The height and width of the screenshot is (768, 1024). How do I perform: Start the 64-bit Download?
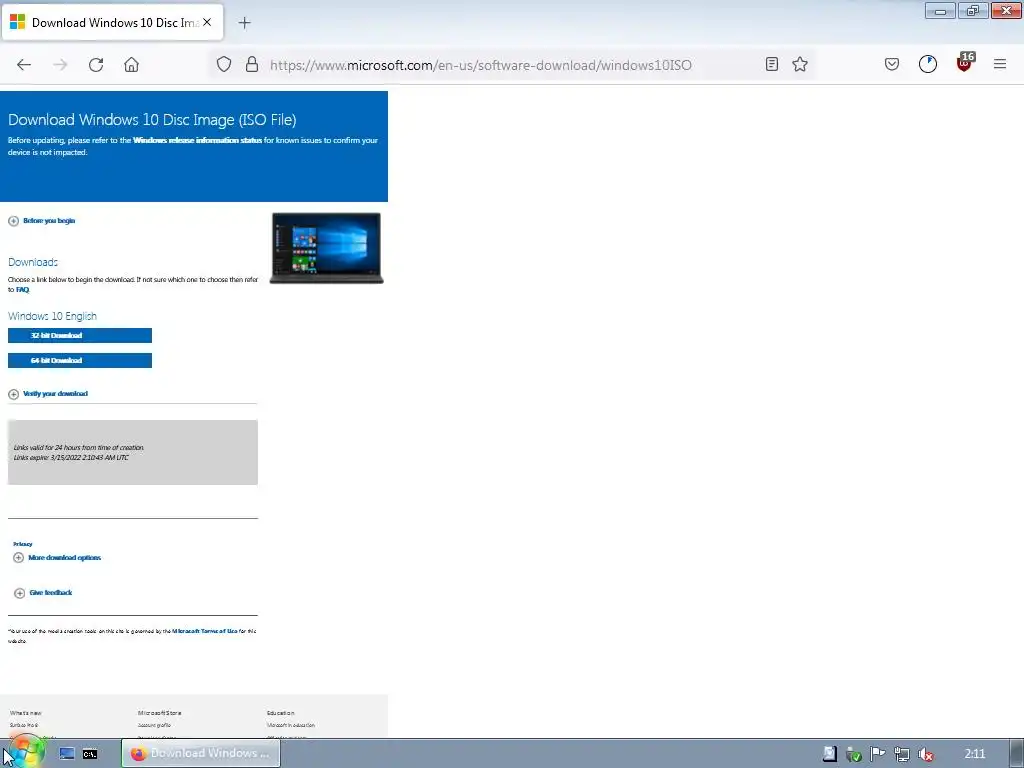[80, 360]
